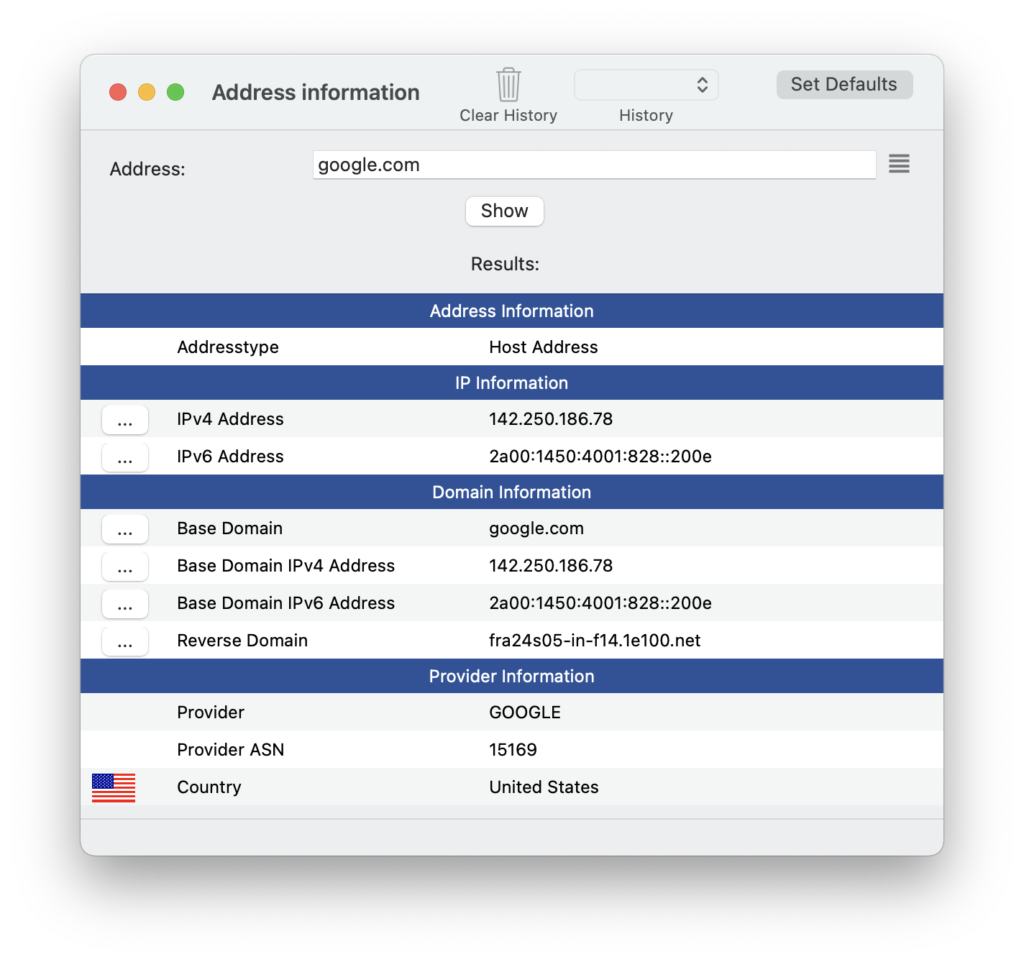The height and width of the screenshot is (962, 1024).
Task: Click the ellipsis button next to Reverse Domain
Action: (125, 640)
